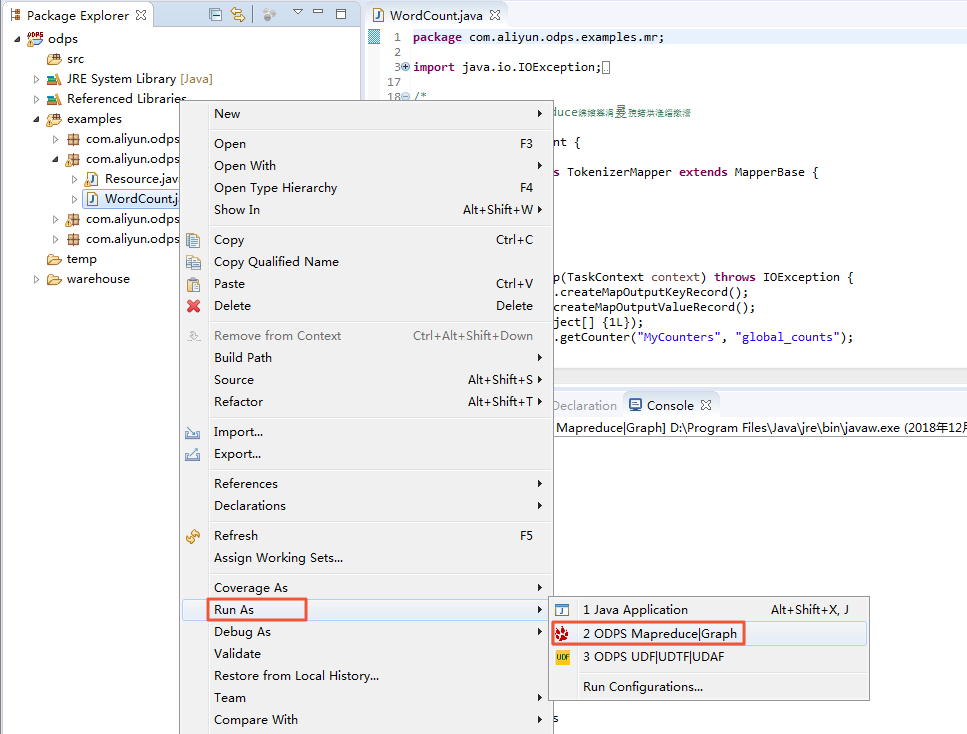Click the red Delete icon
The image size is (967, 734).
(194, 306)
